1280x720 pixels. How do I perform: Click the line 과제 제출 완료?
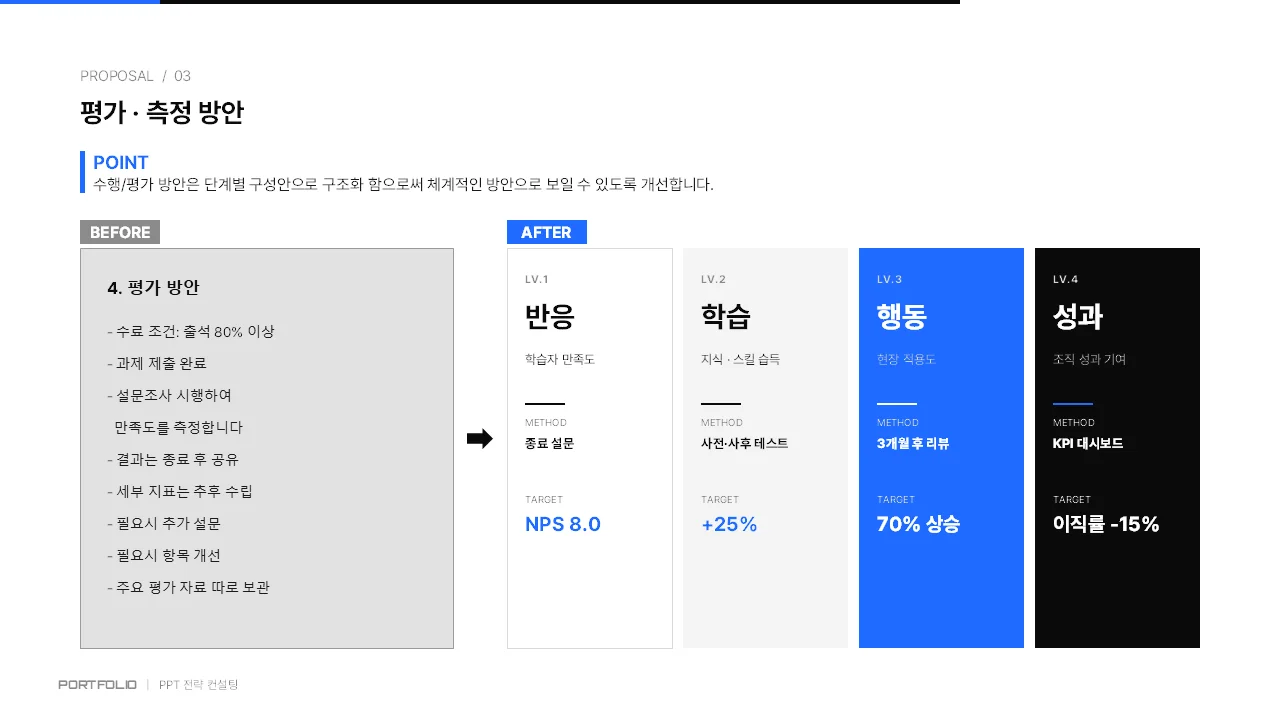156,364
